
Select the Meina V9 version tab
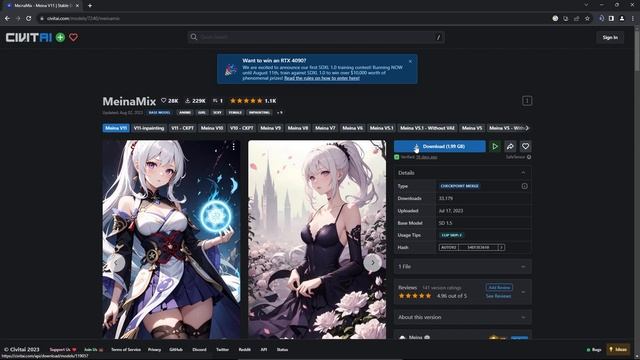(x=270, y=128)
